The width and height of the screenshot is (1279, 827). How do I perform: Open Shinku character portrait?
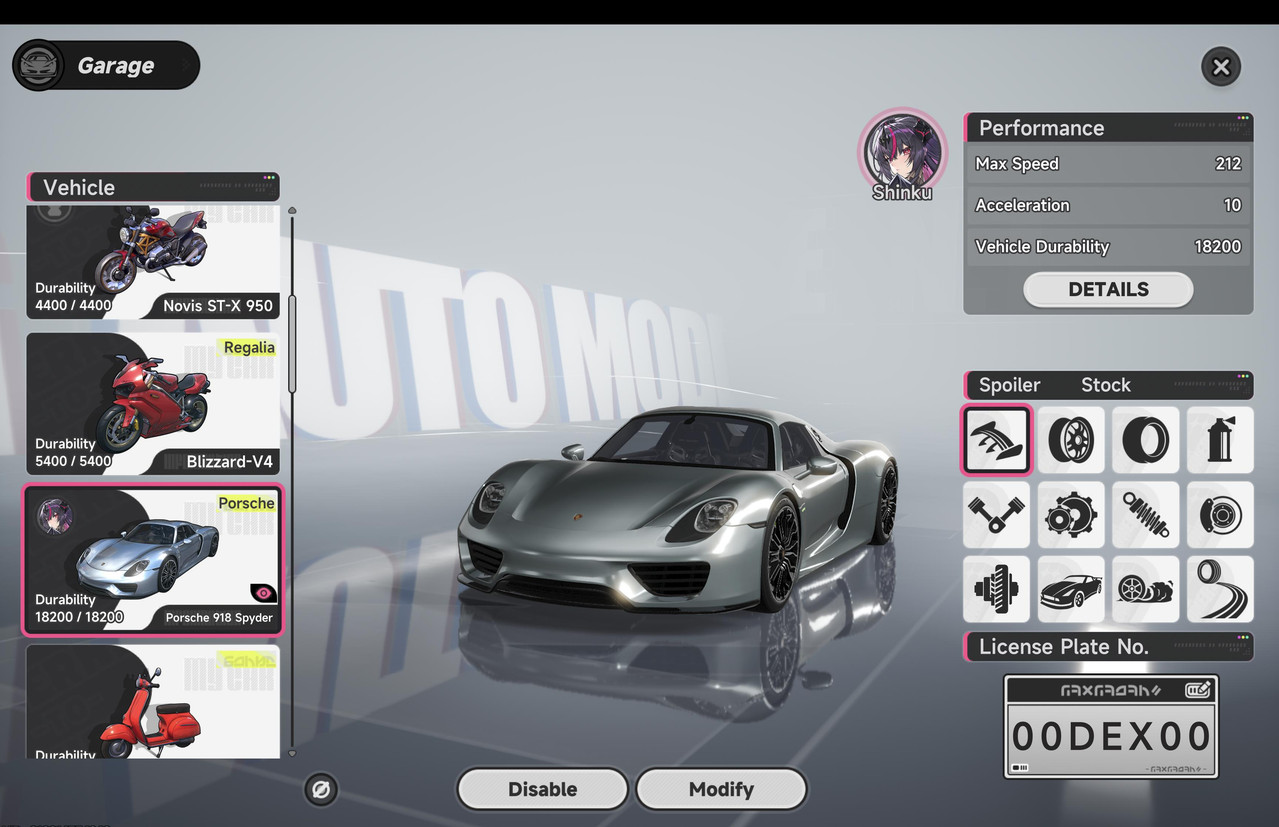click(x=902, y=152)
